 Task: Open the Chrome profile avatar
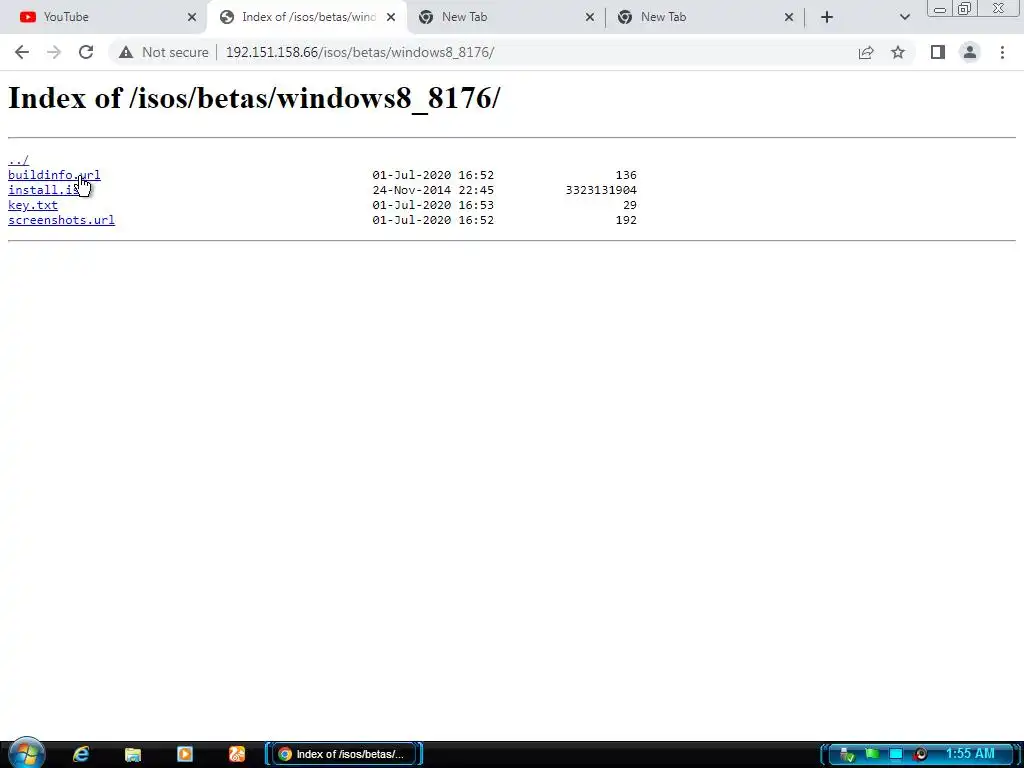pyautogui.click(x=970, y=52)
